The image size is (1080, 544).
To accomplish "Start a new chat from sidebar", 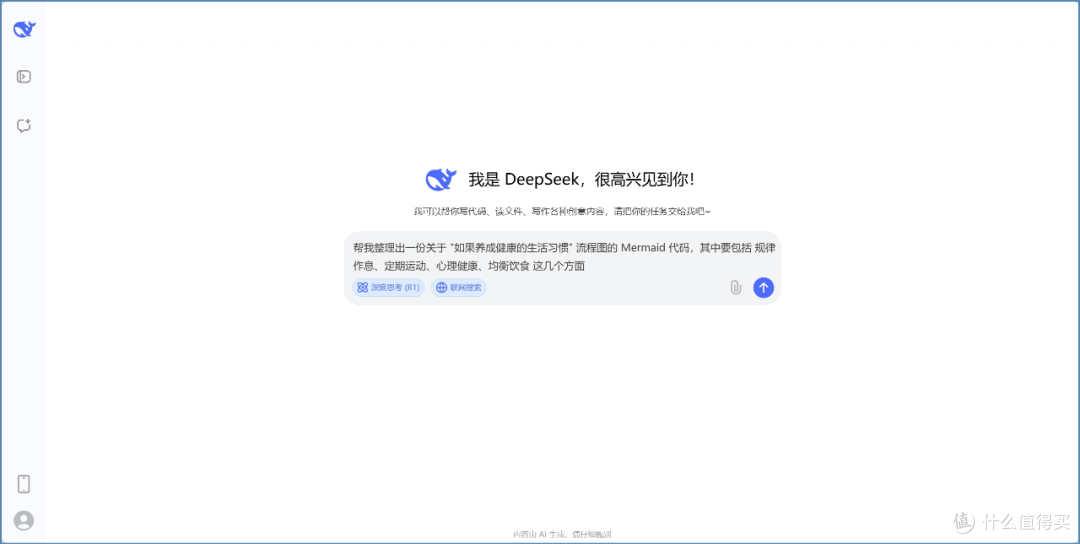I will [x=24, y=126].
